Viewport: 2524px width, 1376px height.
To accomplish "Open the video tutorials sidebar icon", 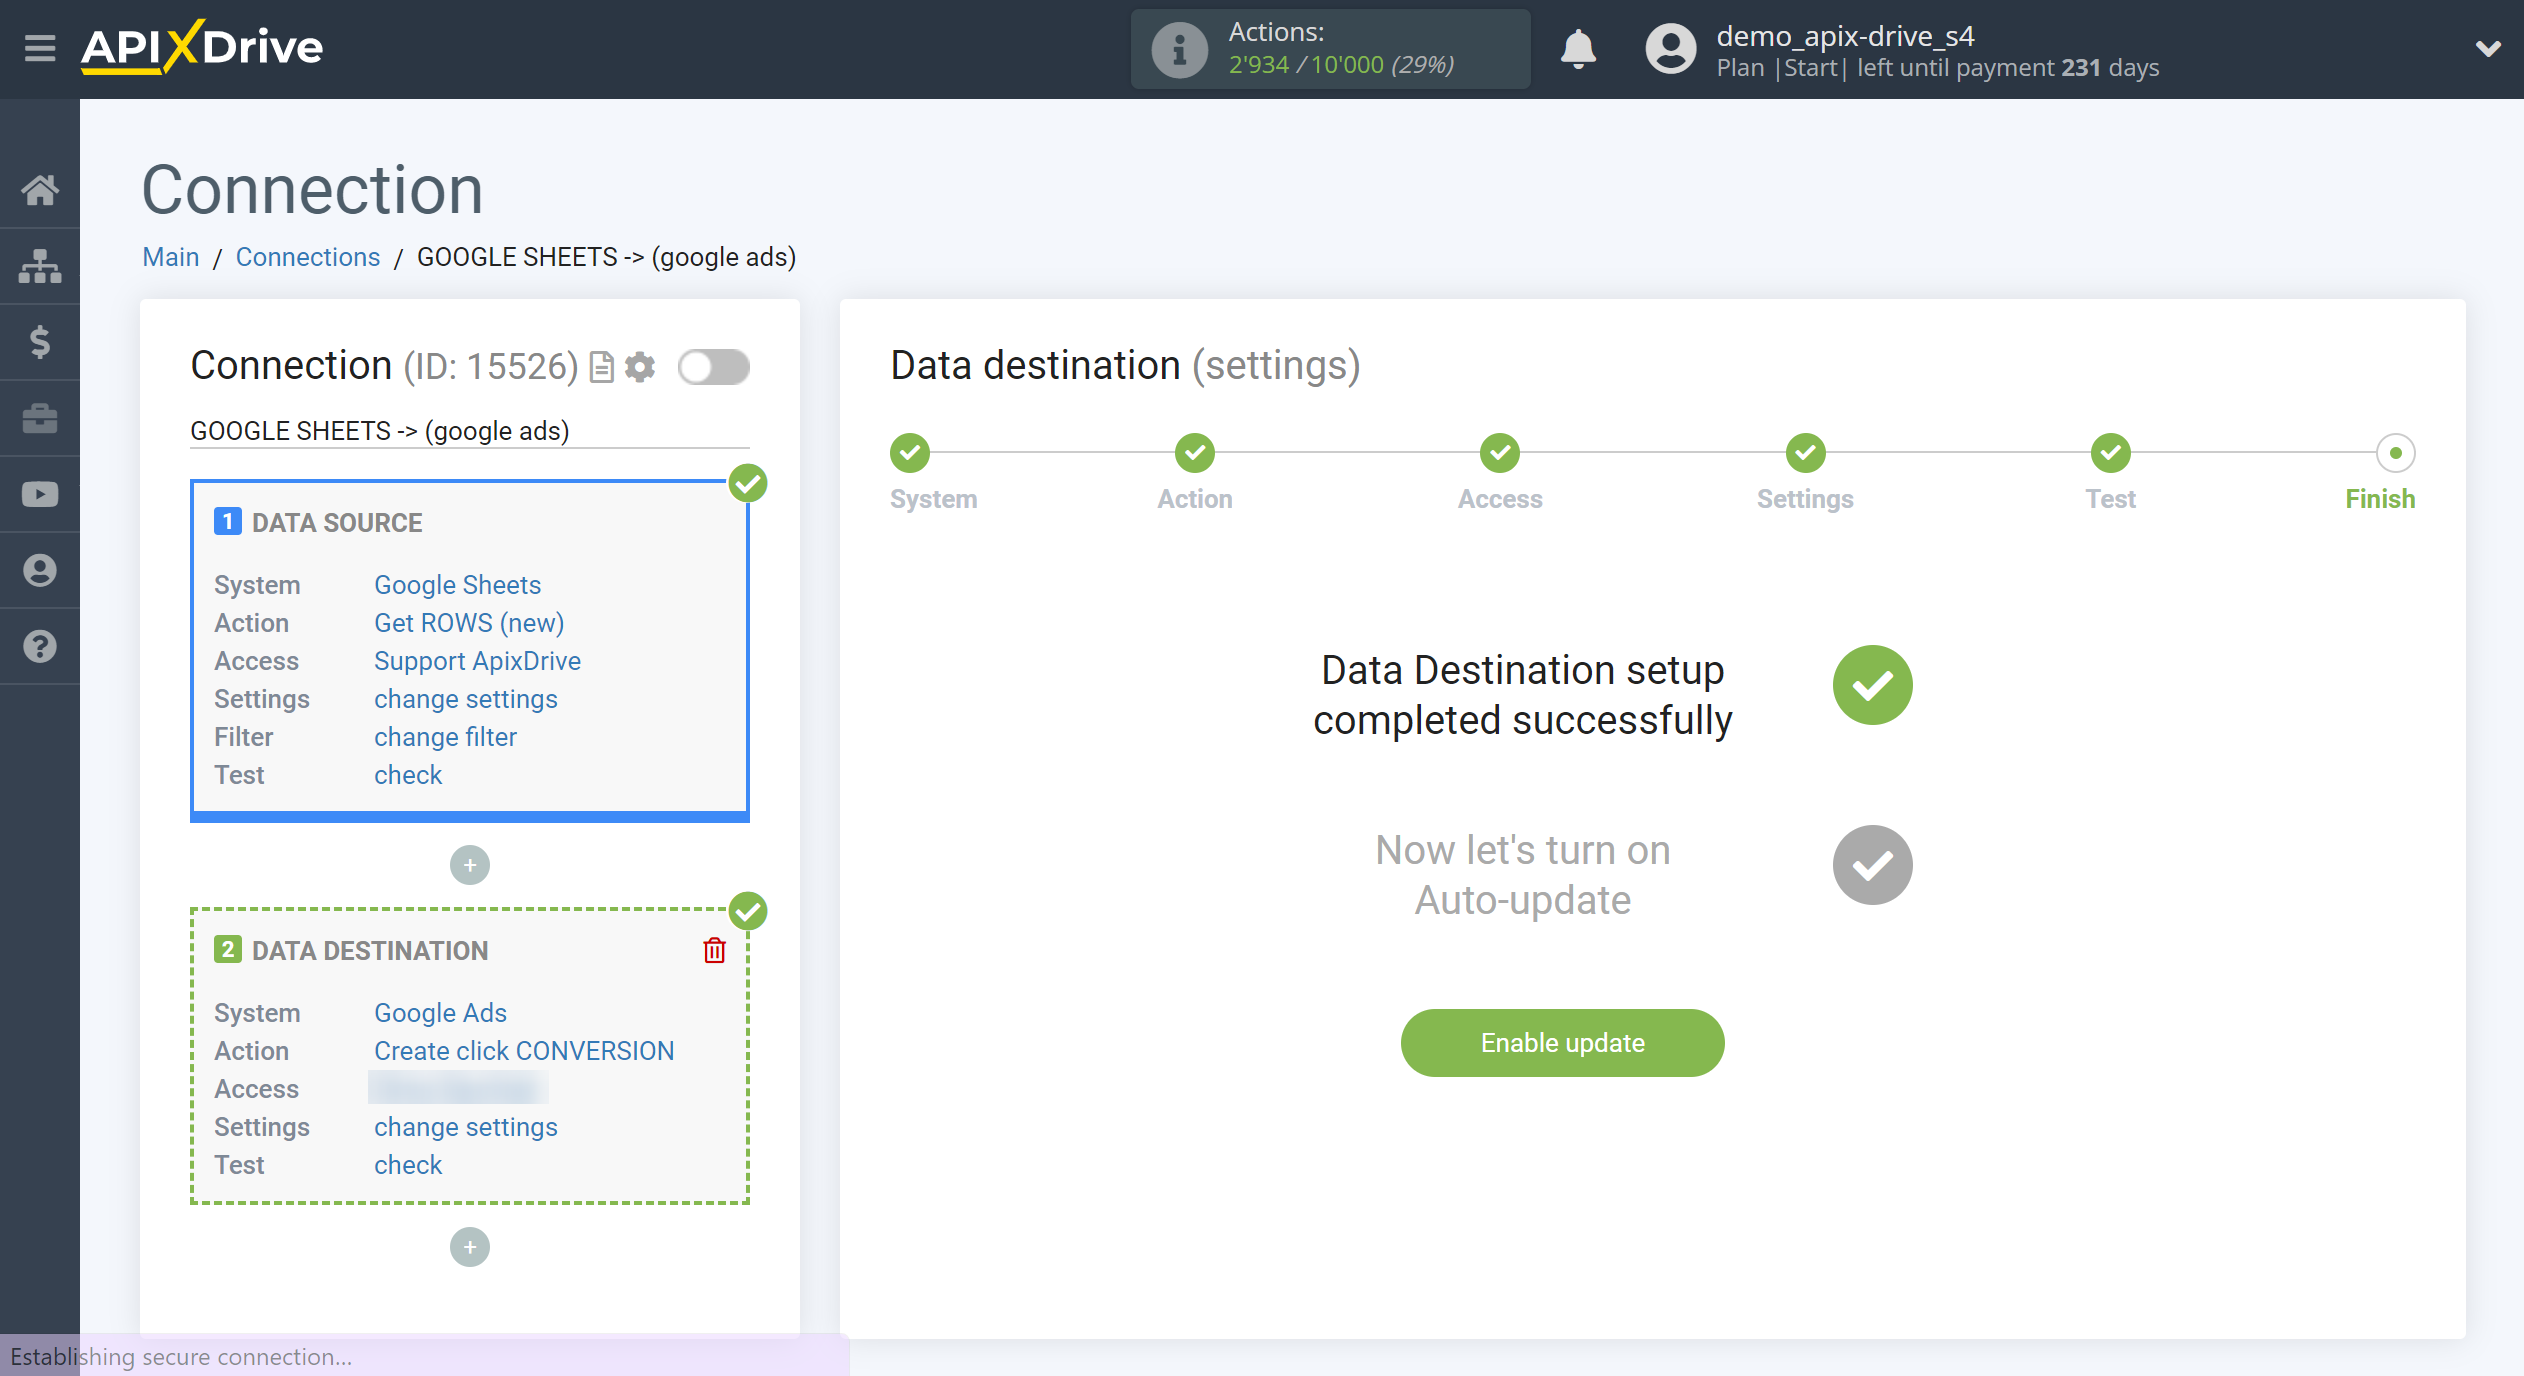I will click(40, 494).
